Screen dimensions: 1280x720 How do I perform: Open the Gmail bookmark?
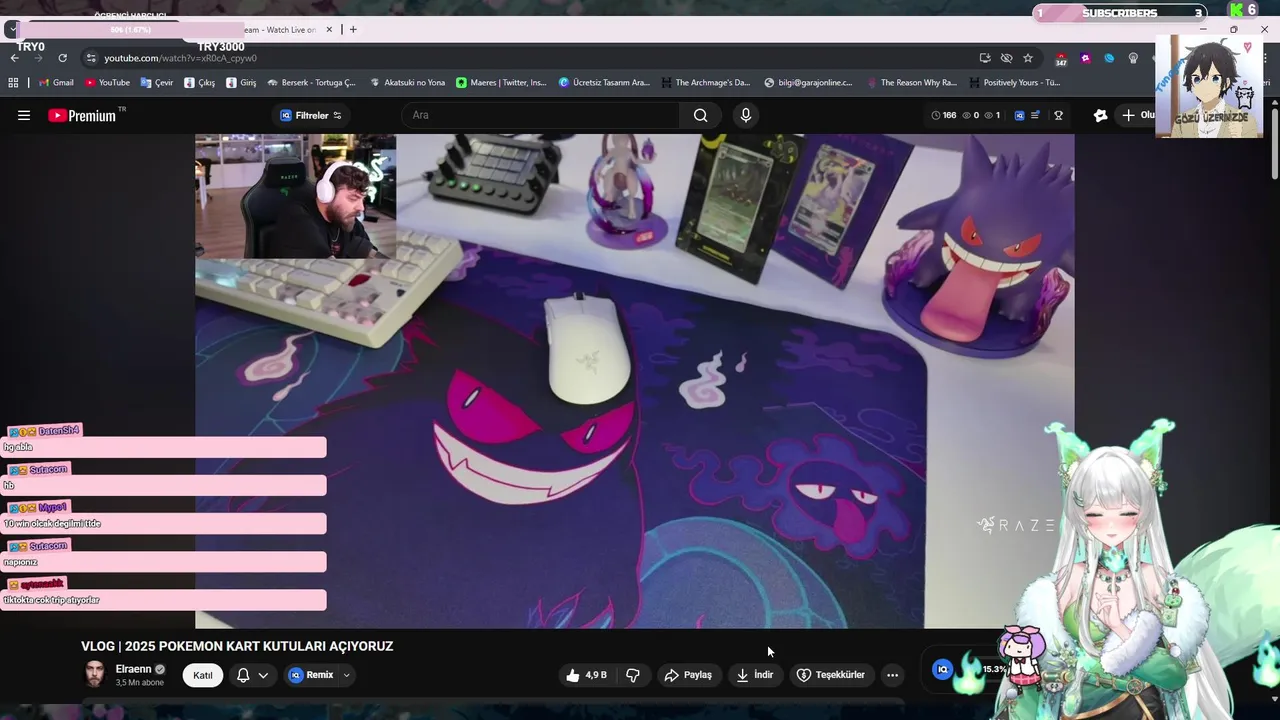click(x=56, y=83)
